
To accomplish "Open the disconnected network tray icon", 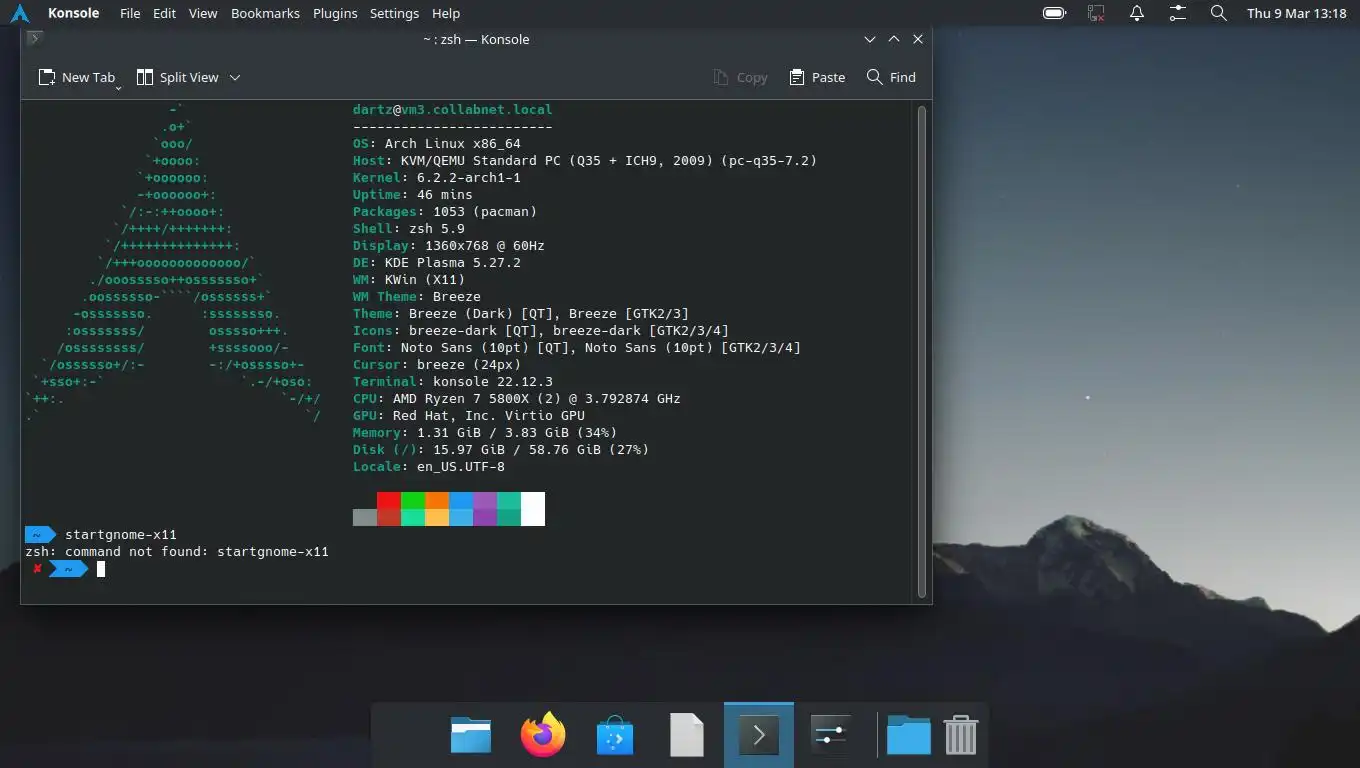I will pyautogui.click(x=1096, y=13).
